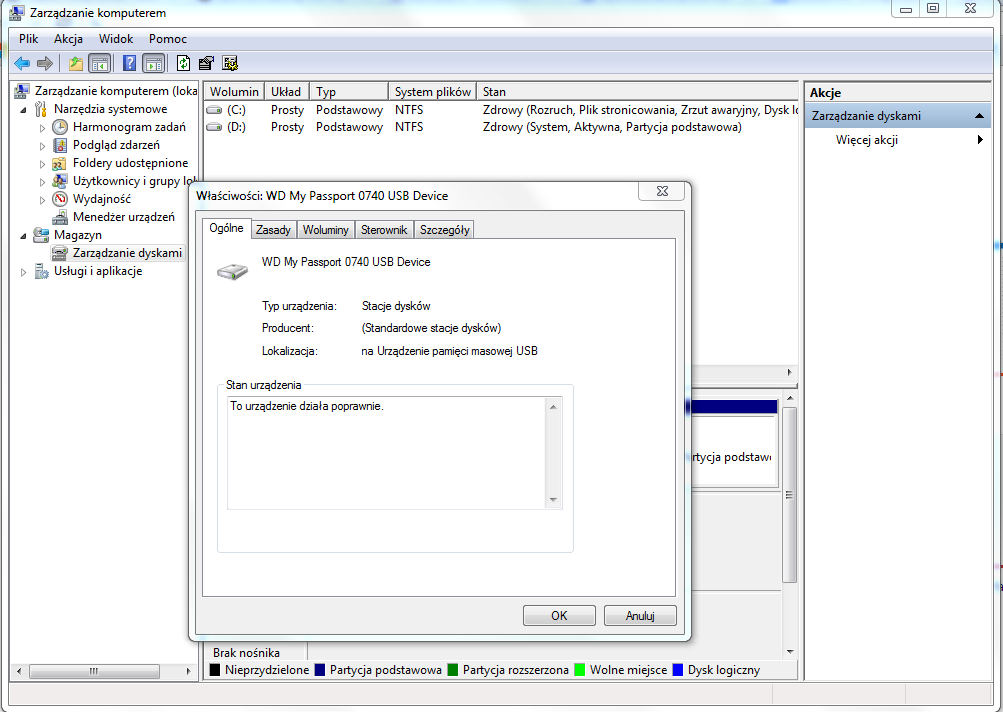
Task: Click the Partycja podstawowa navy legend swatch
Action: (x=320, y=670)
